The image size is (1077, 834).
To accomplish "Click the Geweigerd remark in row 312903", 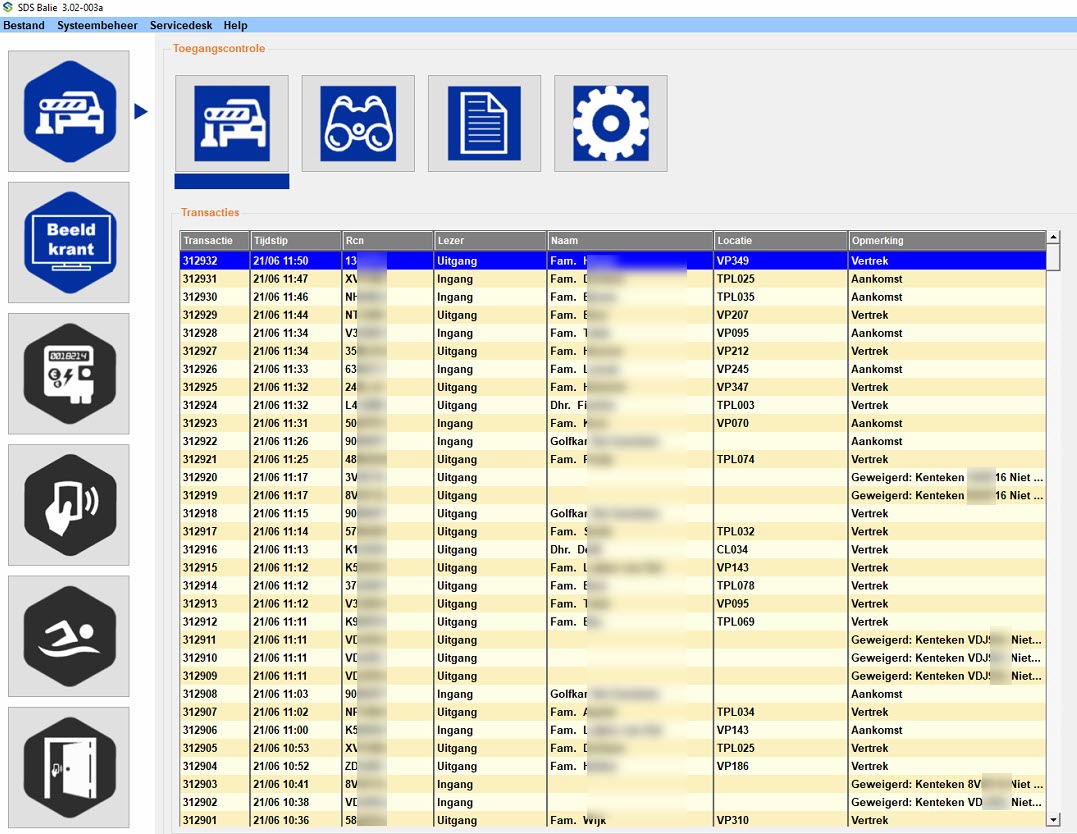I will 947,784.
